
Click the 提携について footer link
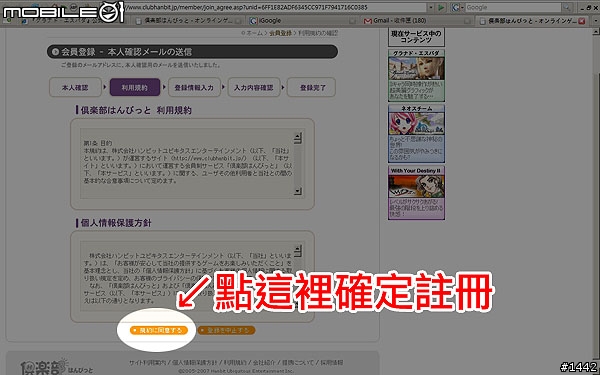coord(297,362)
